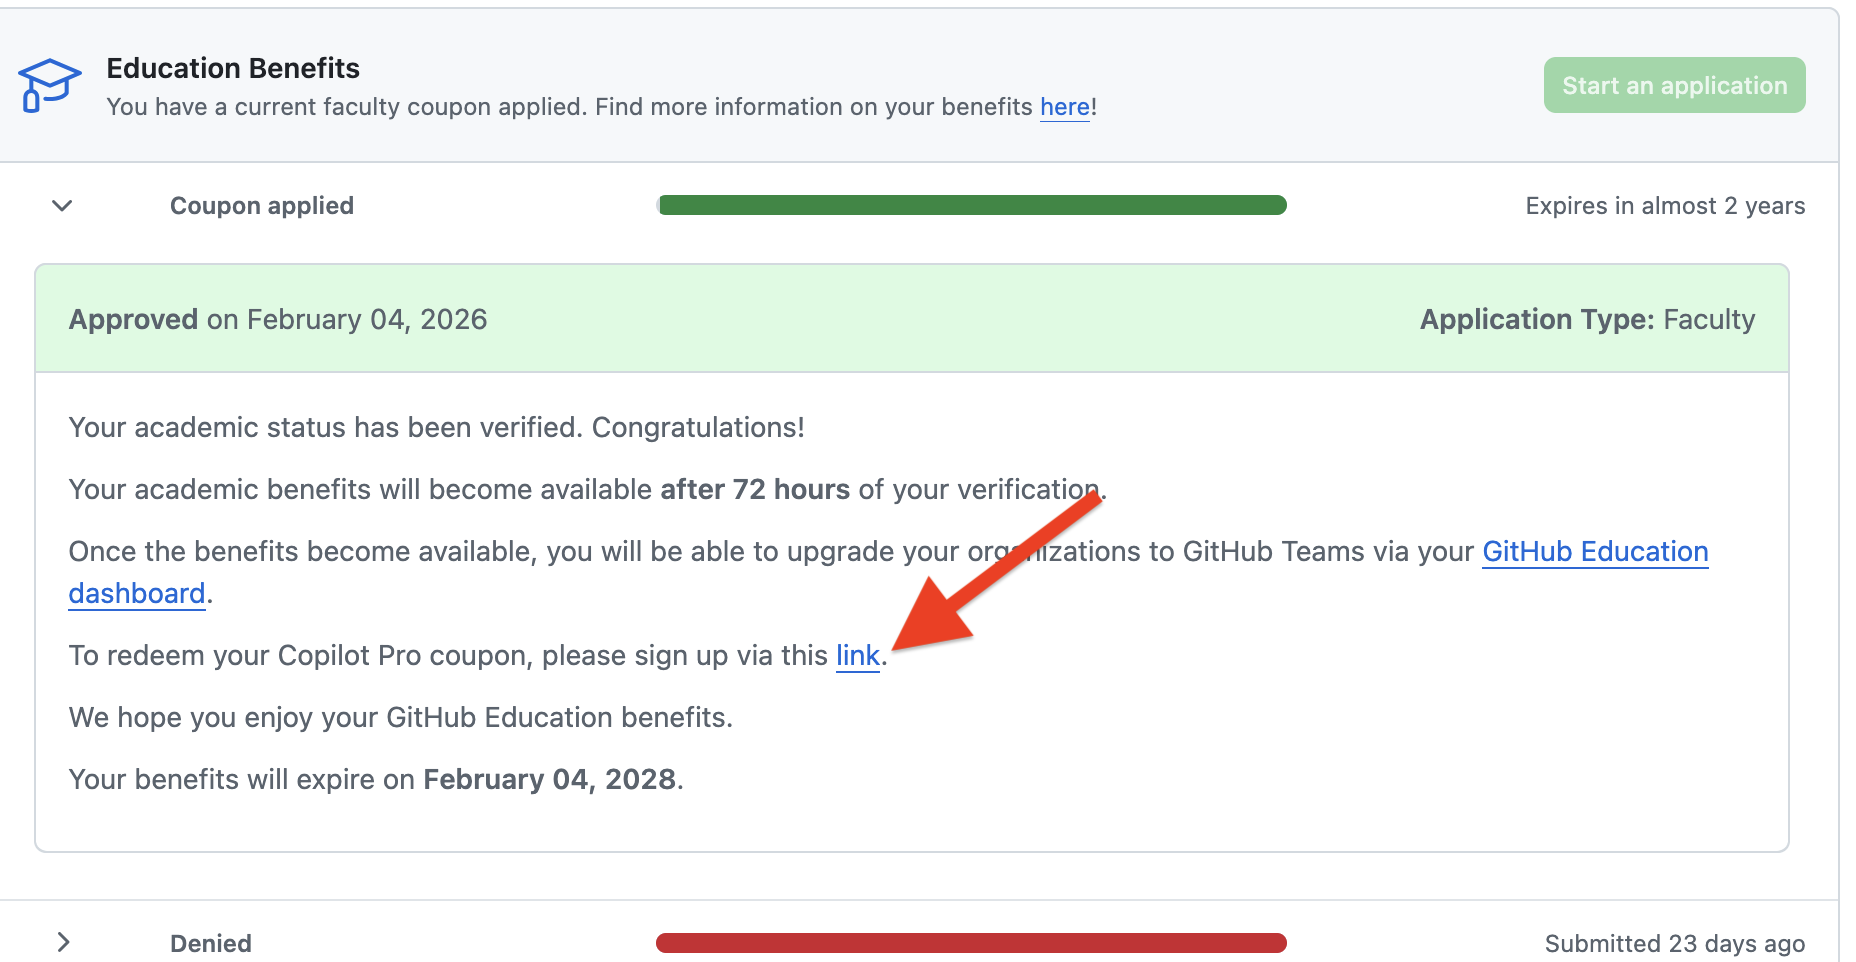Click the Start an application button
1856x962 pixels.
(1673, 85)
